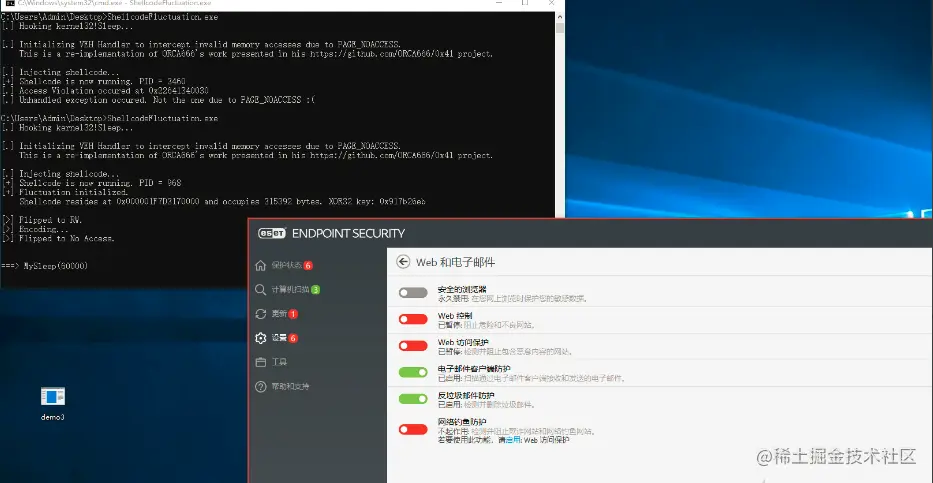Click the 'Flipped to RW.' line in cmd
The width and height of the screenshot is (933, 483).
(42, 220)
